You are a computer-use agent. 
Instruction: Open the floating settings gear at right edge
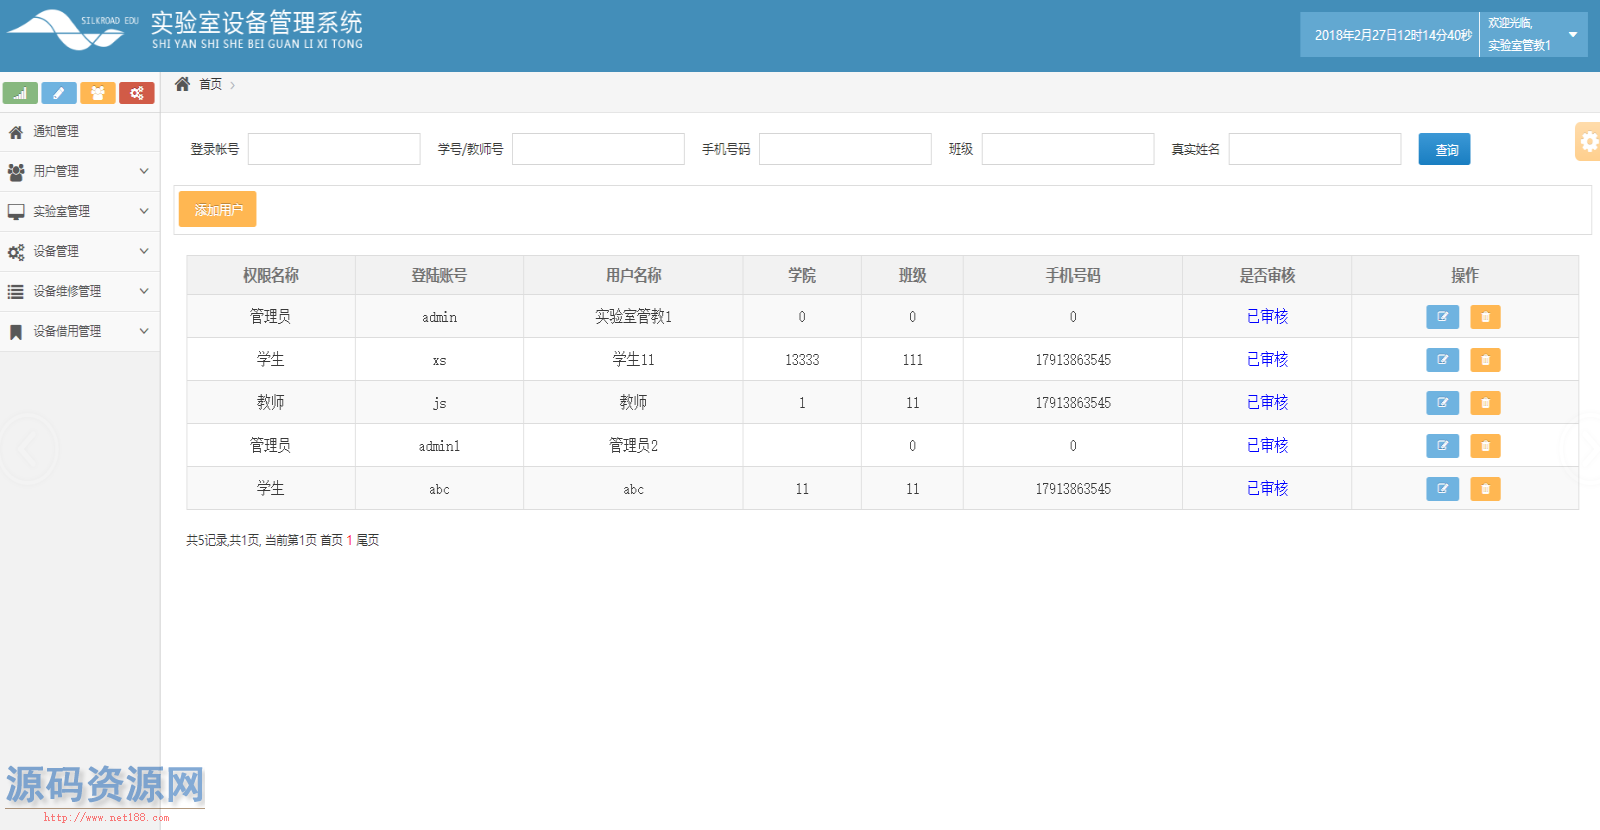pyautogui.click(x=1588, y=142)
